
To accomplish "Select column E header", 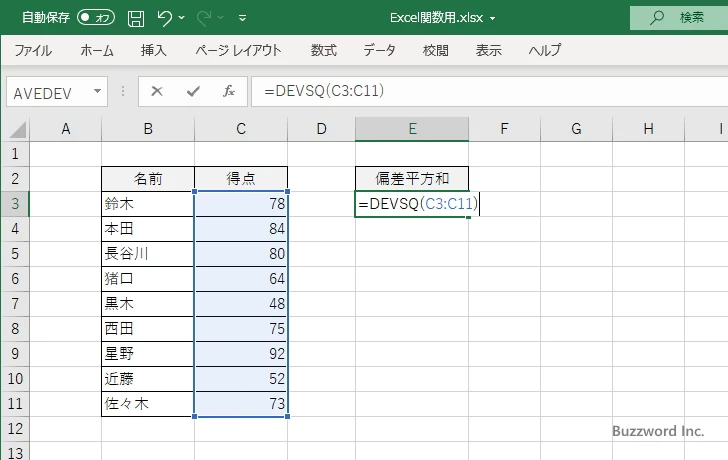I will click(412, 129).
